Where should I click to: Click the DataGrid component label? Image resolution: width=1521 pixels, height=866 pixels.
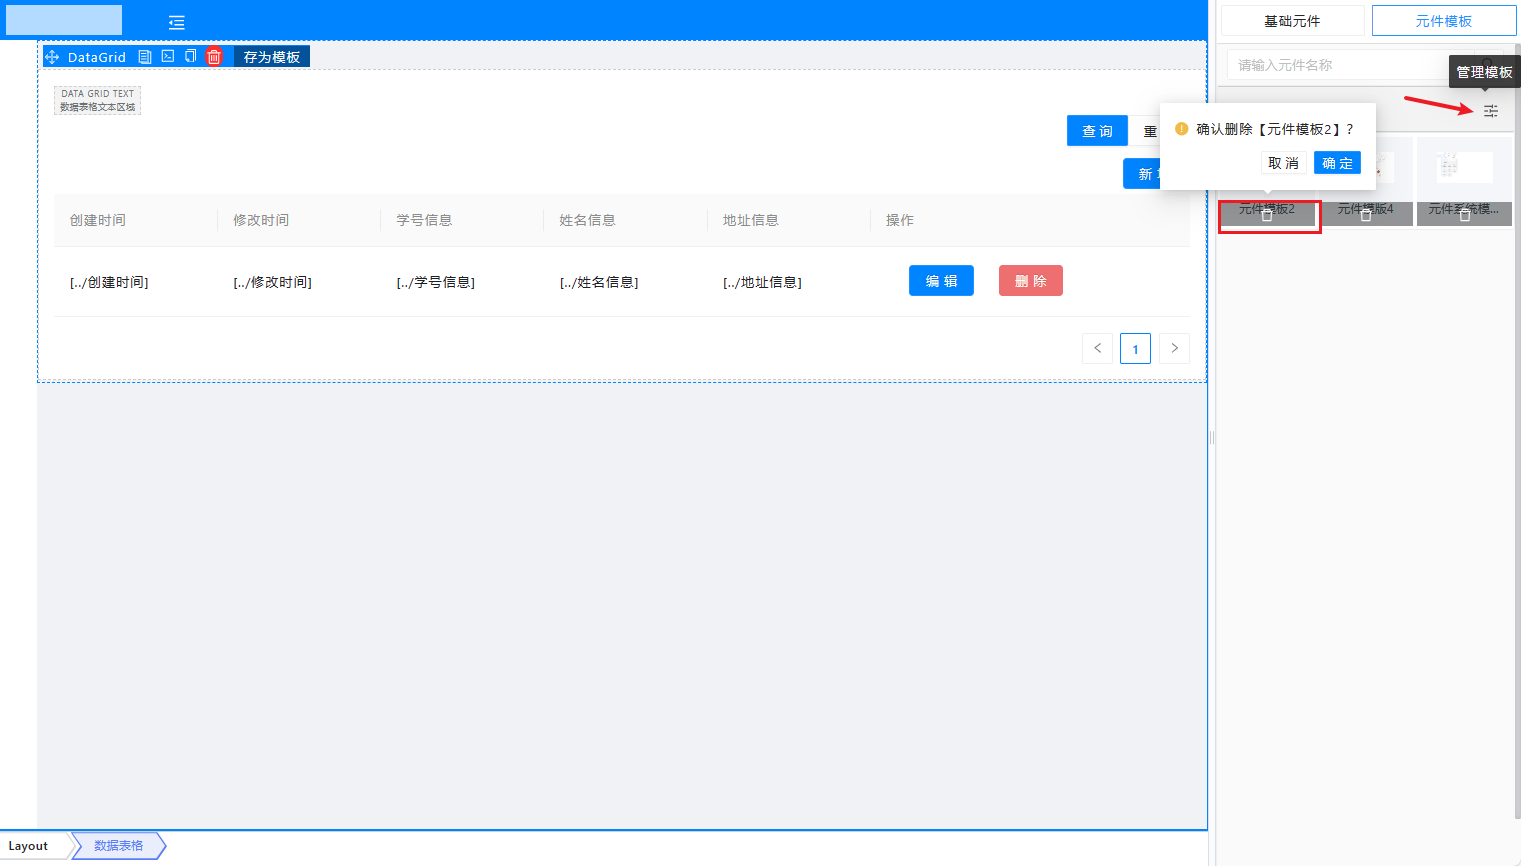97,57
